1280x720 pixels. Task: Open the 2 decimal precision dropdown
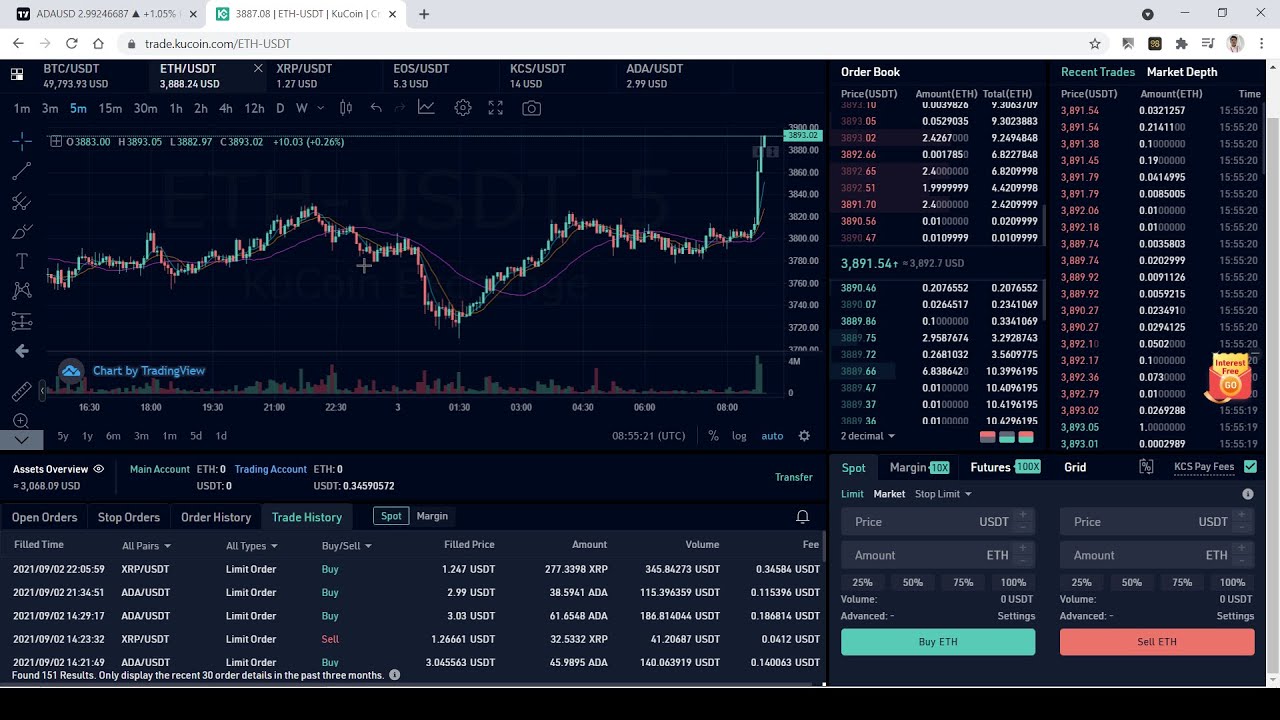point(868,436)
